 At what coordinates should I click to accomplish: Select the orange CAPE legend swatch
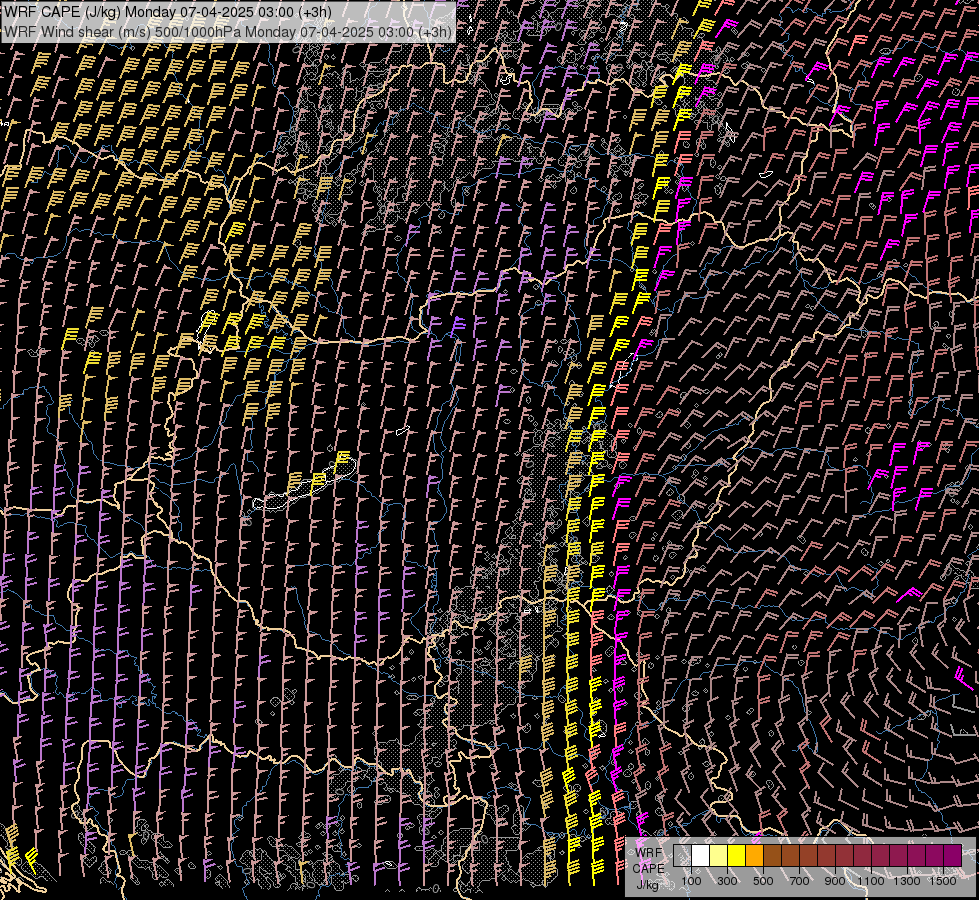coord(754,855)
